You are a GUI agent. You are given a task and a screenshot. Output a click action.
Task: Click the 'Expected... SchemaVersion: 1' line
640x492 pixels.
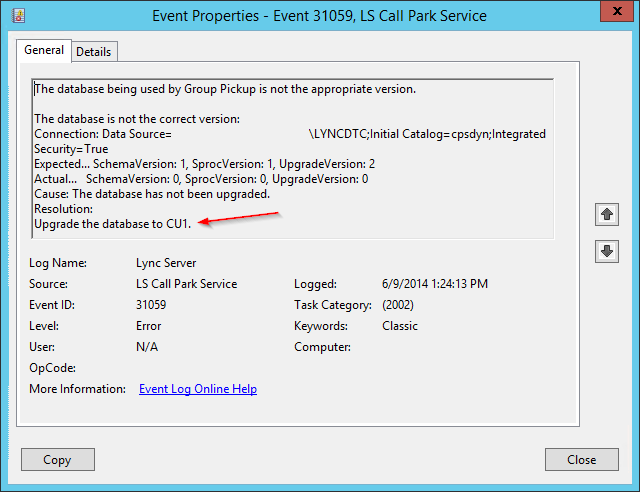pyautogui.click(x=204, y=164)
